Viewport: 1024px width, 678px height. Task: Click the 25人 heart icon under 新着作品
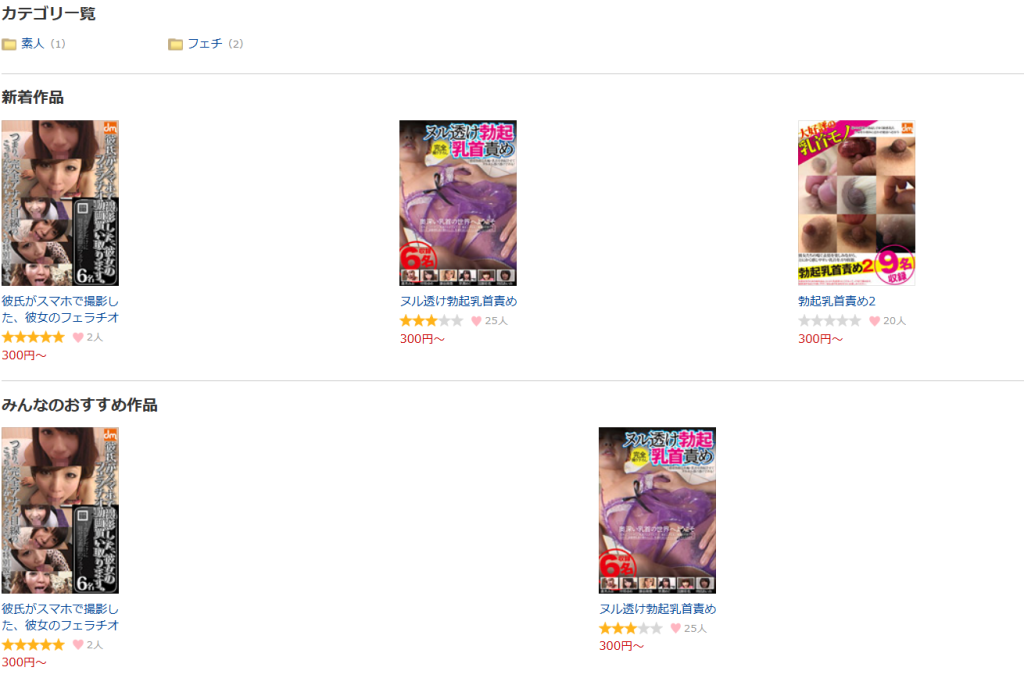476,321
